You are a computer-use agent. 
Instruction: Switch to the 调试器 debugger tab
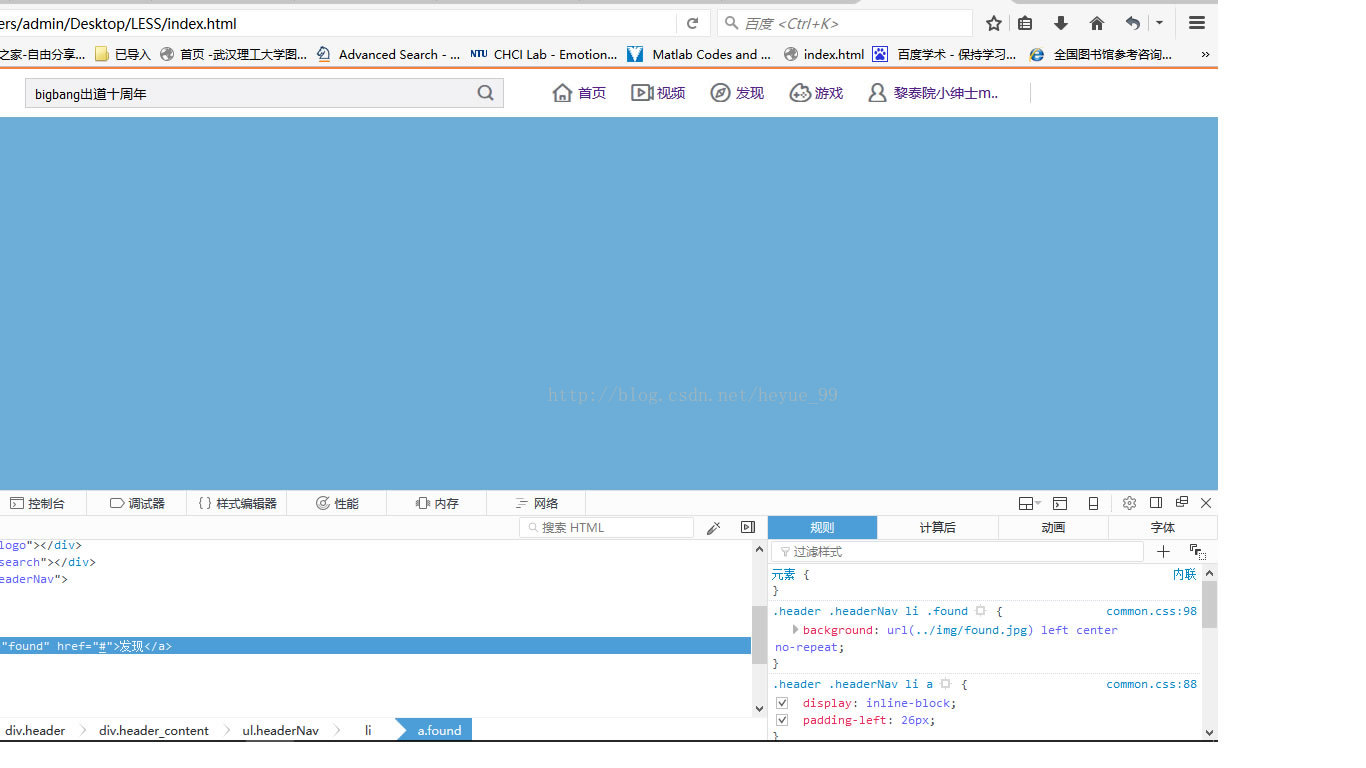click(137, 503)
